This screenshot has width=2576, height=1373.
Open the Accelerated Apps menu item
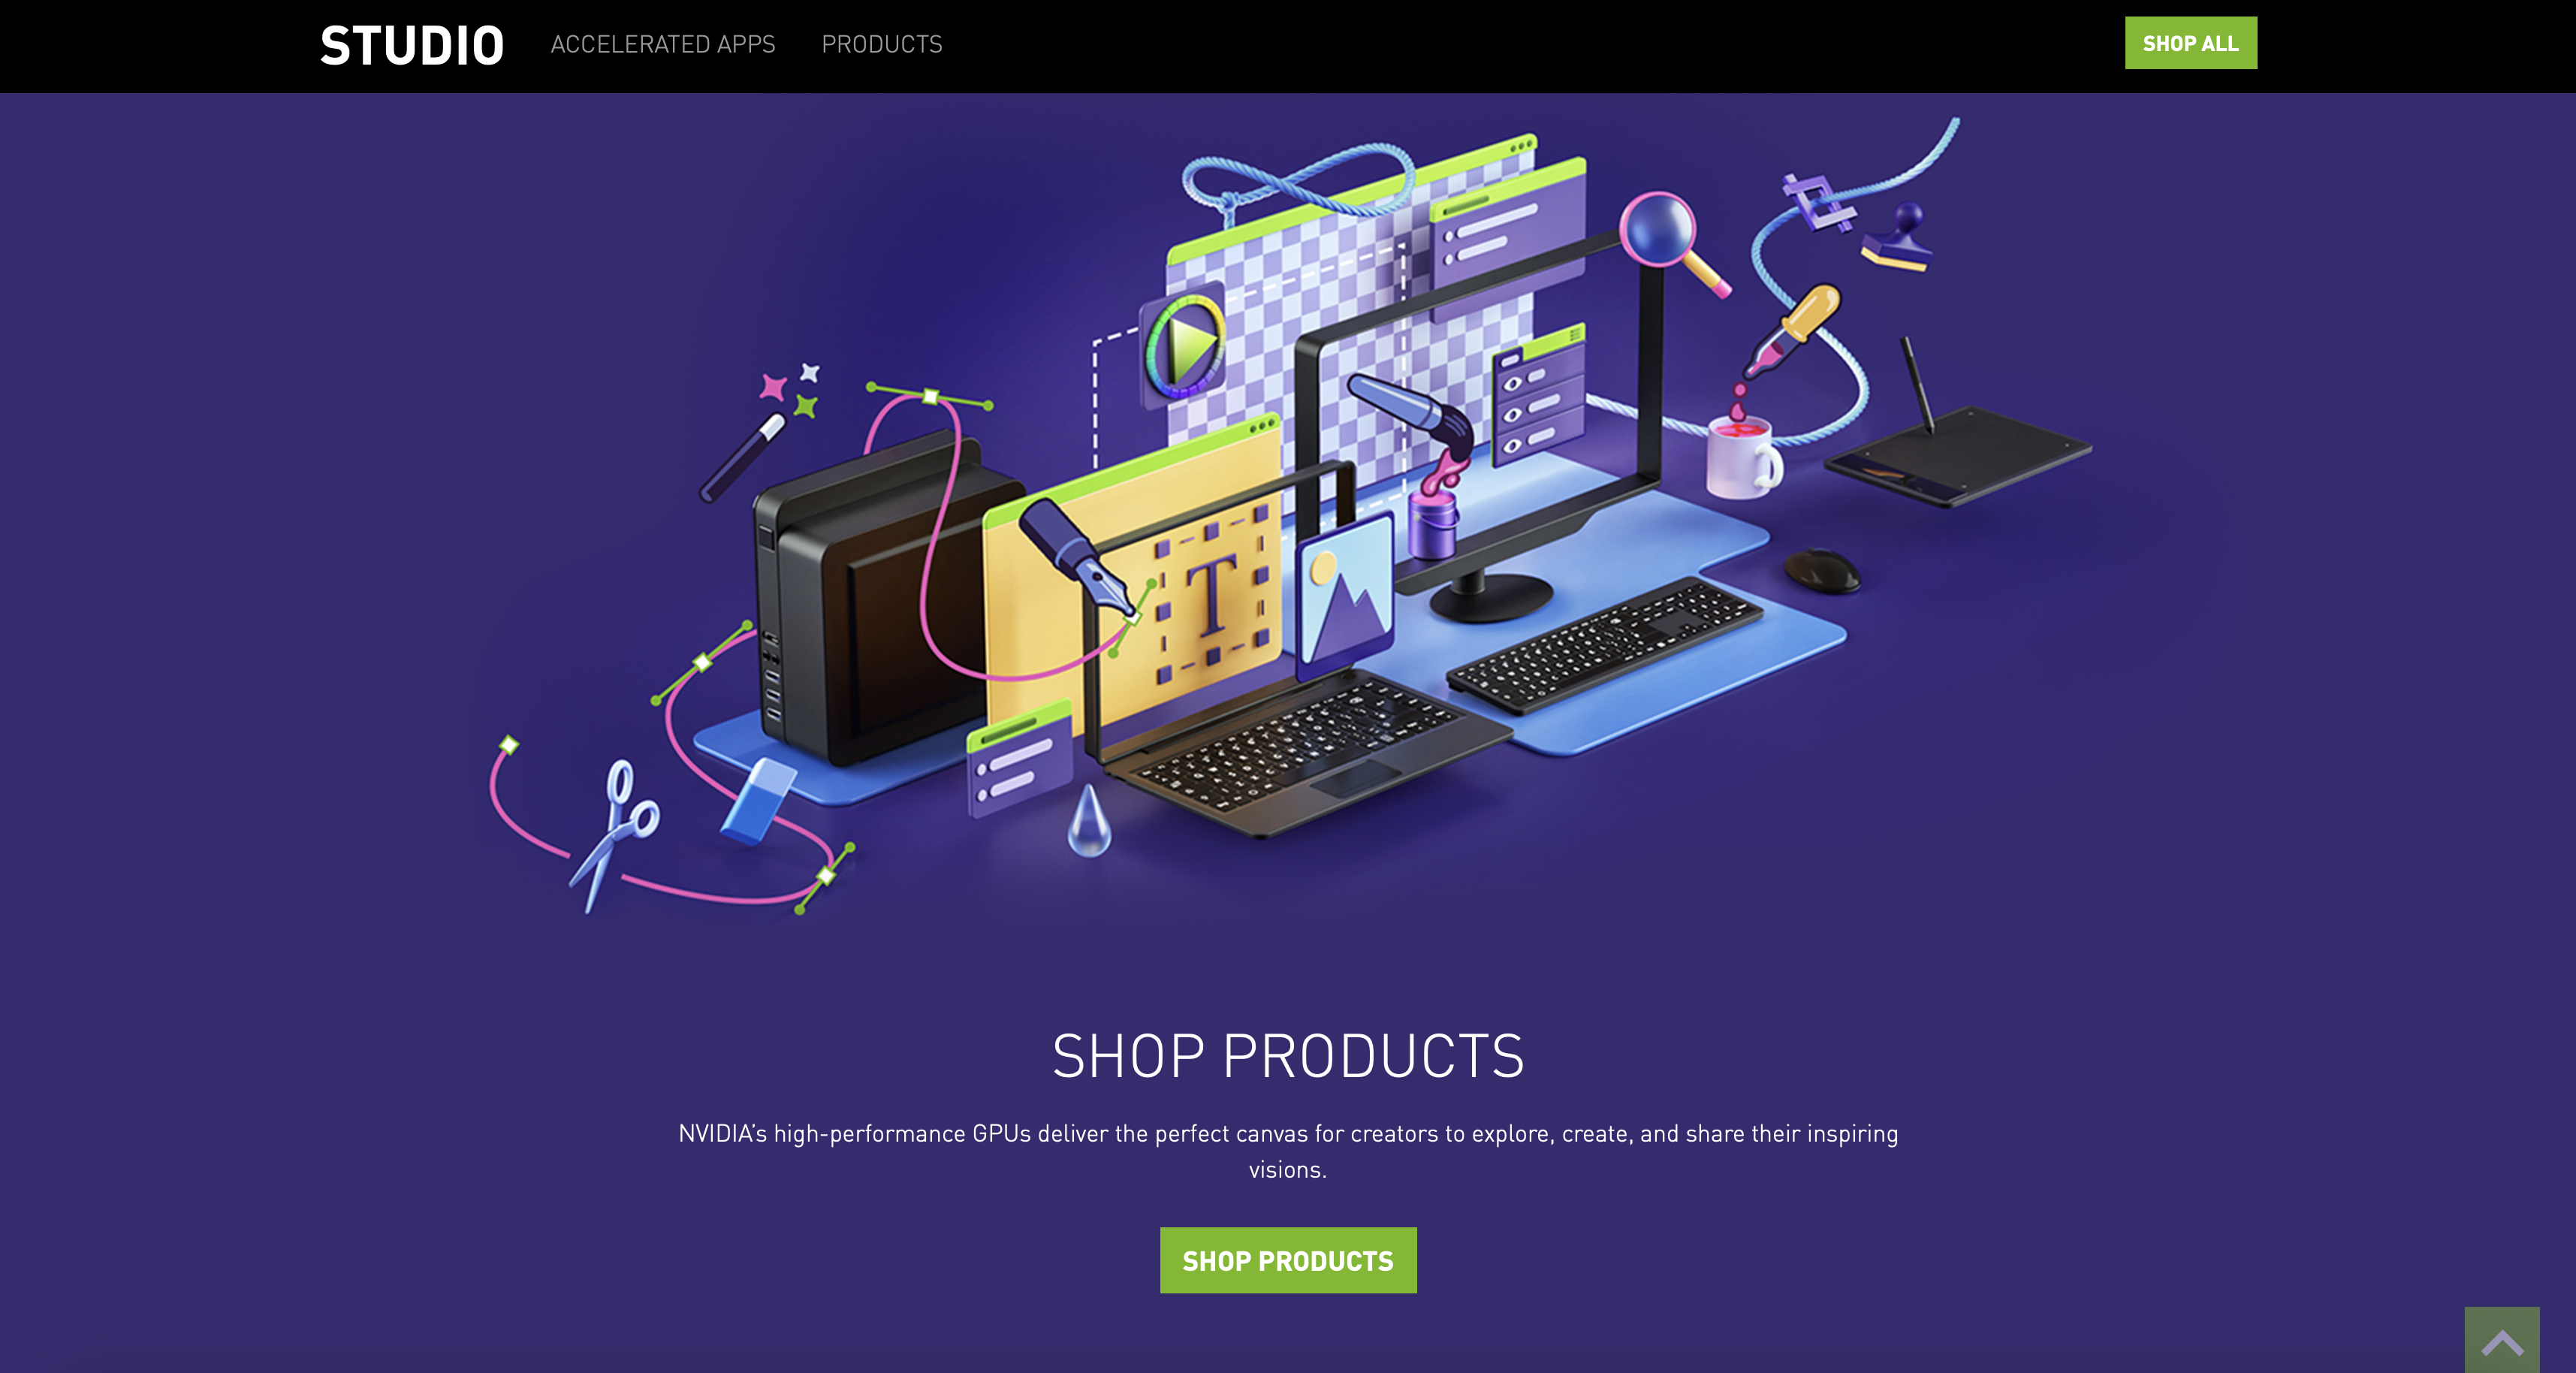point(663,44)
